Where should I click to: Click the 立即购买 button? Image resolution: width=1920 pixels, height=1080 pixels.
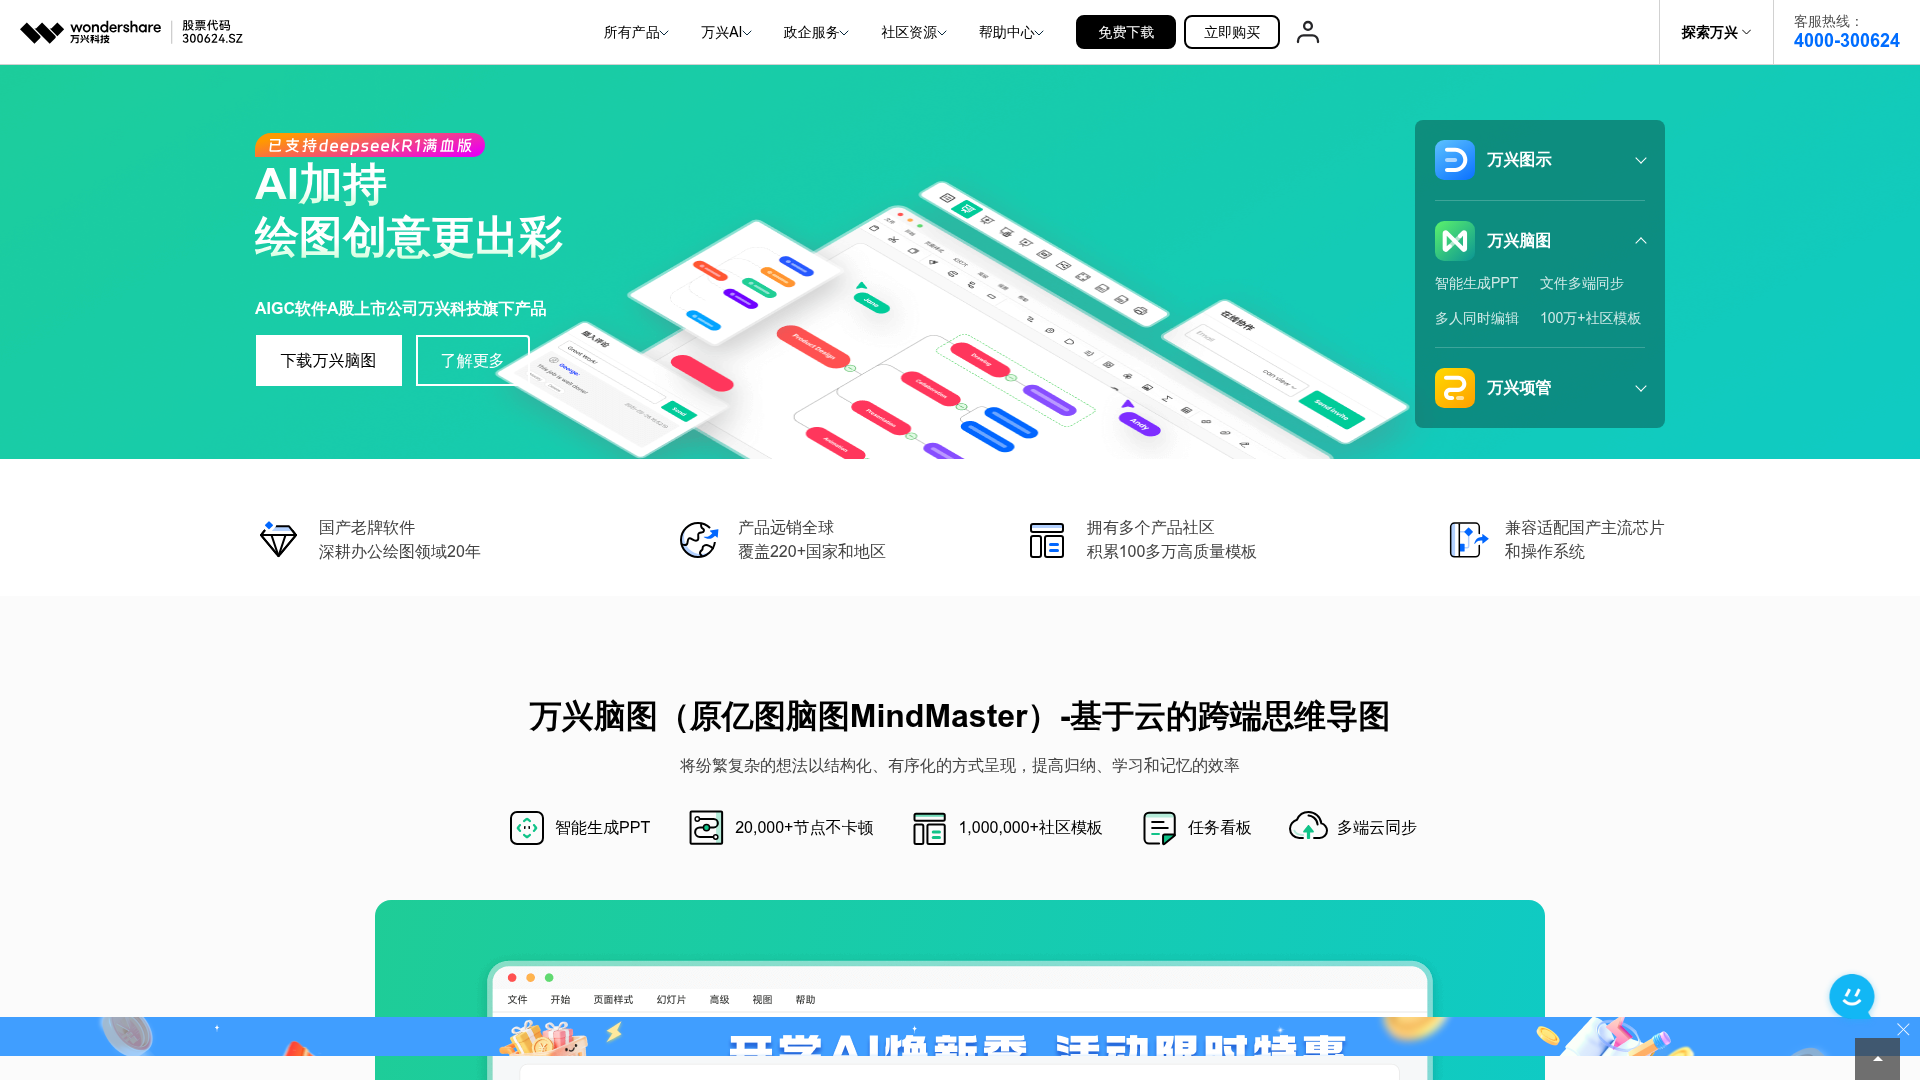(x=1232, y=32)
